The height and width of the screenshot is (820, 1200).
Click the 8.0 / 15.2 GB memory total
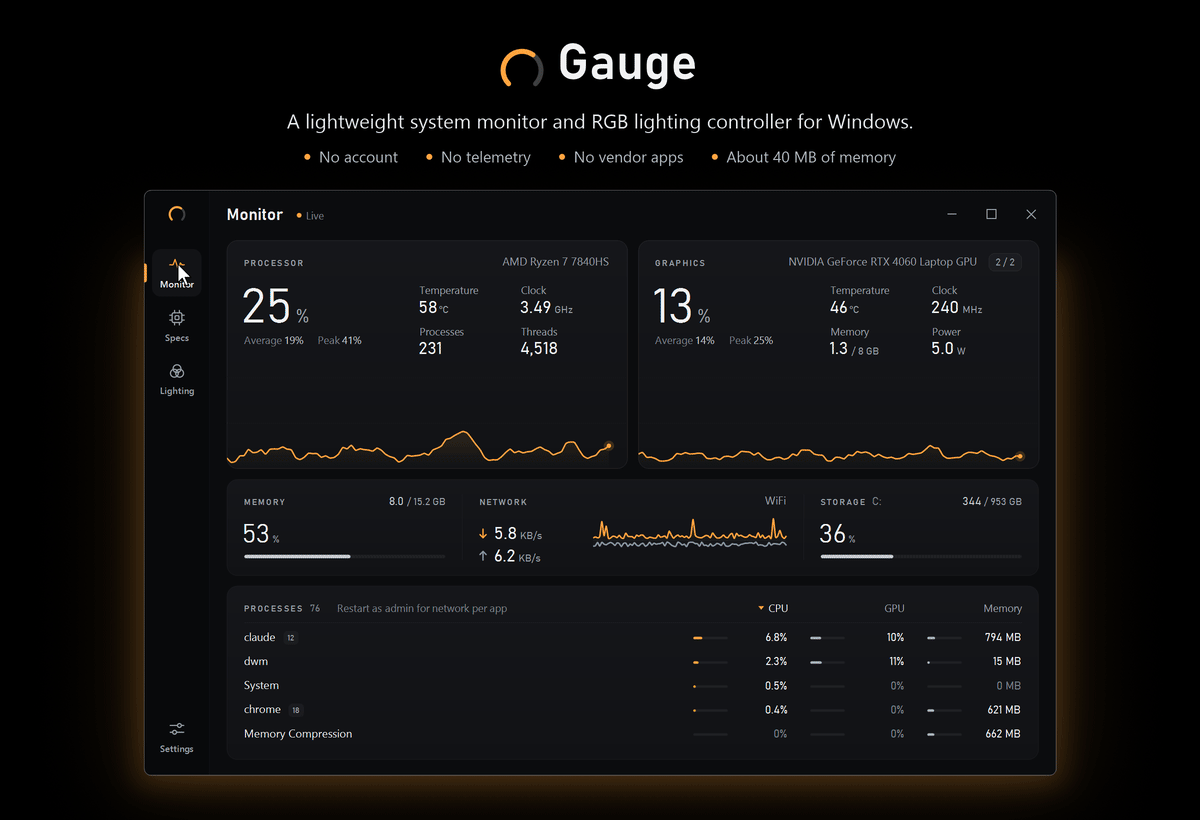pyautogui.click(x=417, y=501)
